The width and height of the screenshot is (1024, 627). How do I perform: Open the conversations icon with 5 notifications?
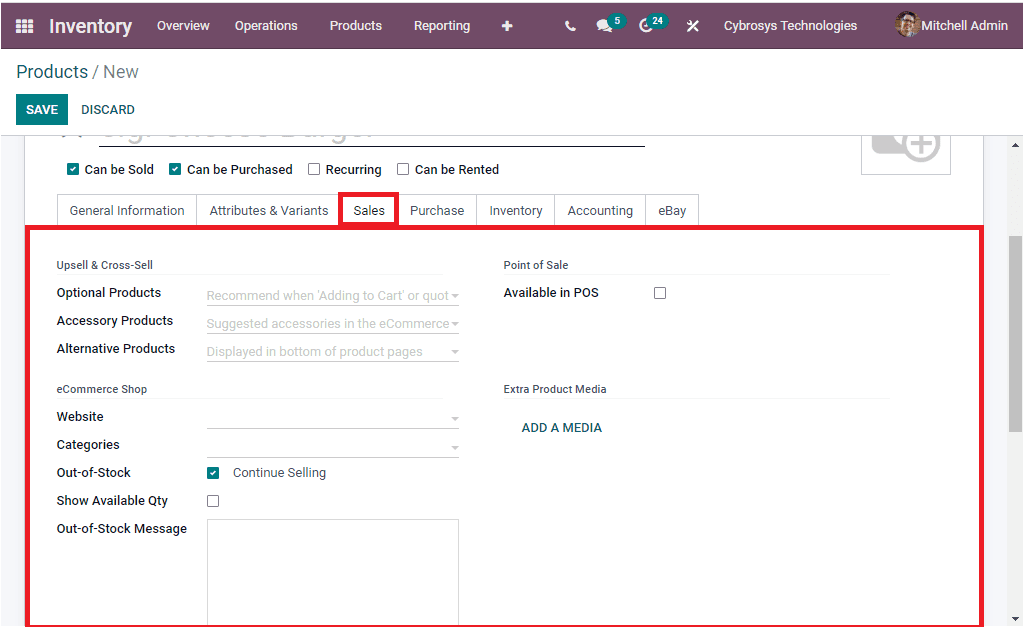coord(606,25)
